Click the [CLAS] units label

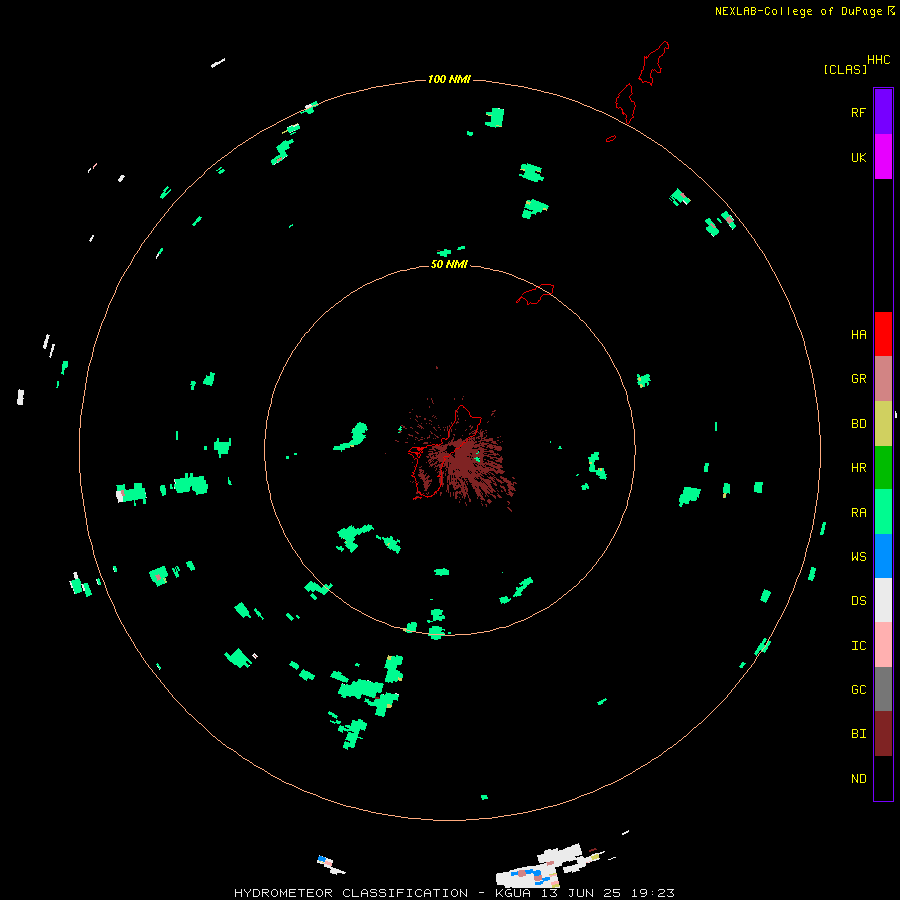[845, 69]
